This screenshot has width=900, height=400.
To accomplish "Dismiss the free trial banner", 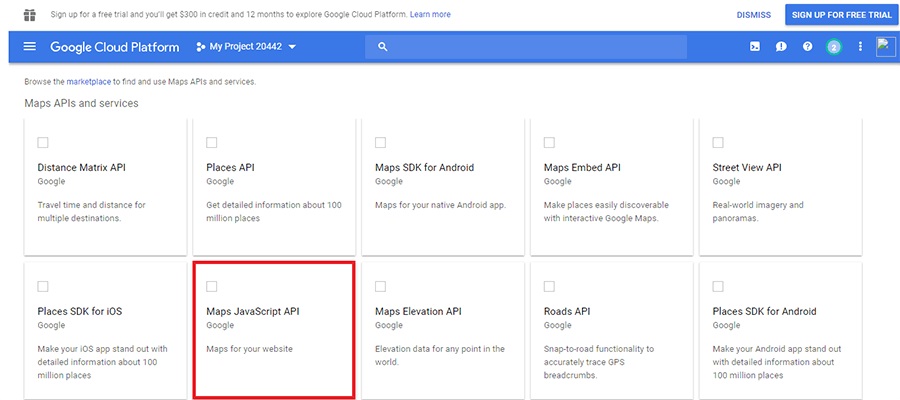I will [x=753, y=15].
